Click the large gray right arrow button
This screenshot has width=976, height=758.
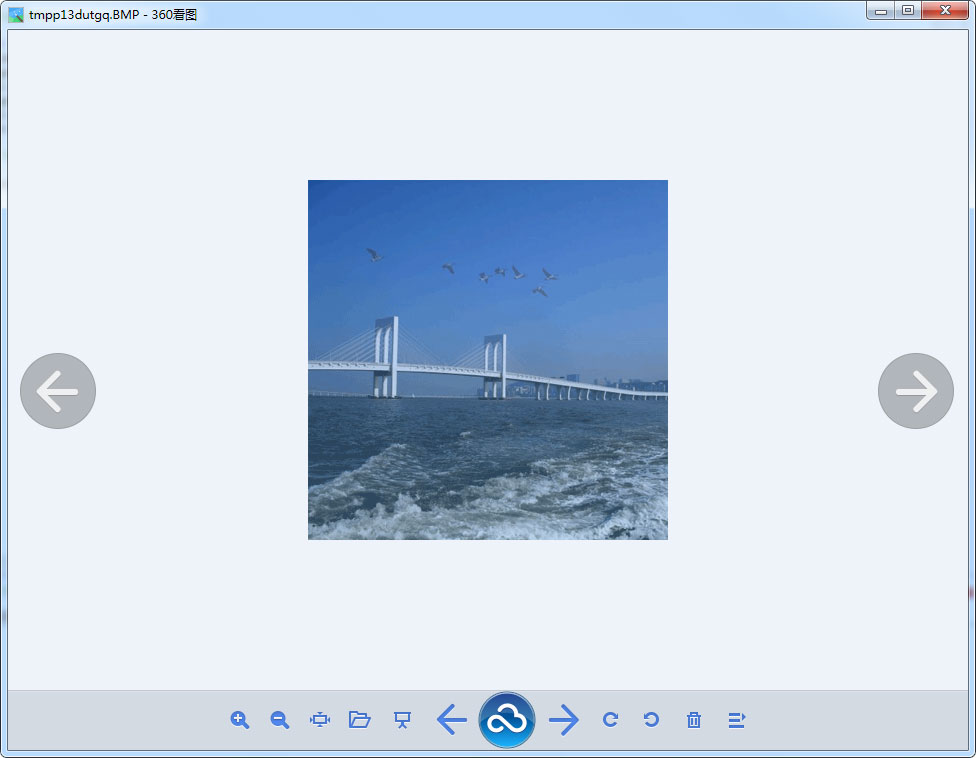[916, 391]
